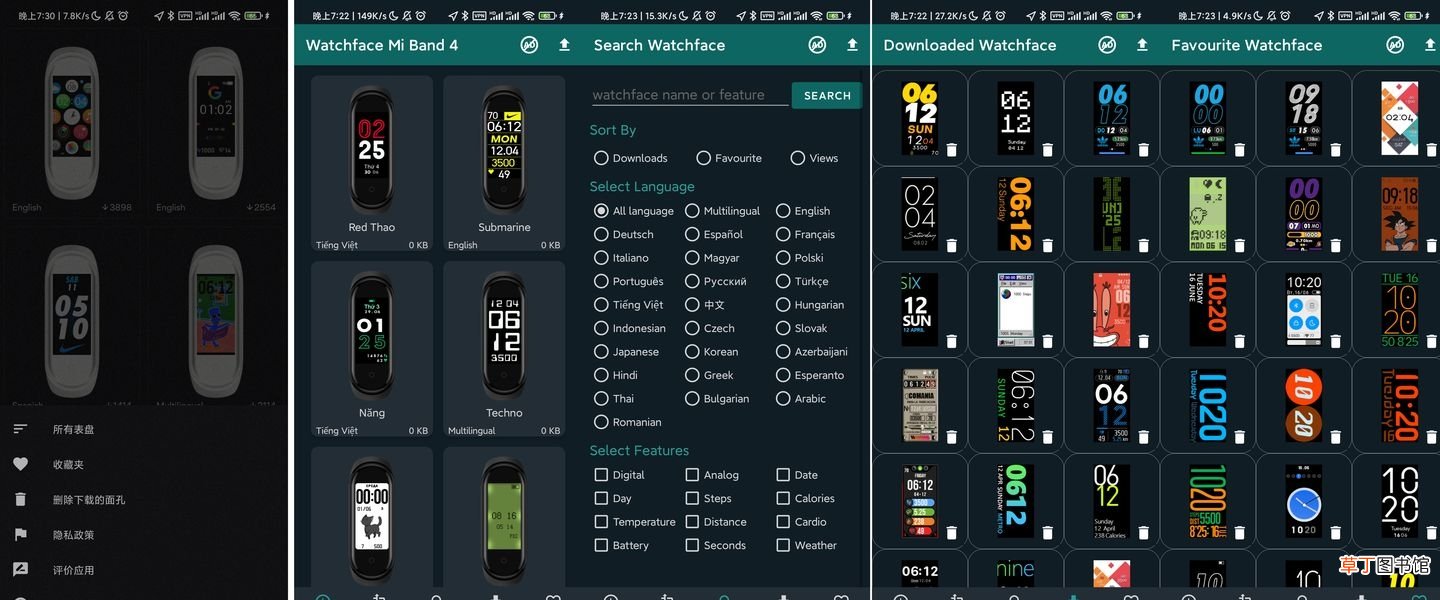Tap no-ads icon in Watchface Mi Band 4 header
The image size is (1440, 600).
529,45
